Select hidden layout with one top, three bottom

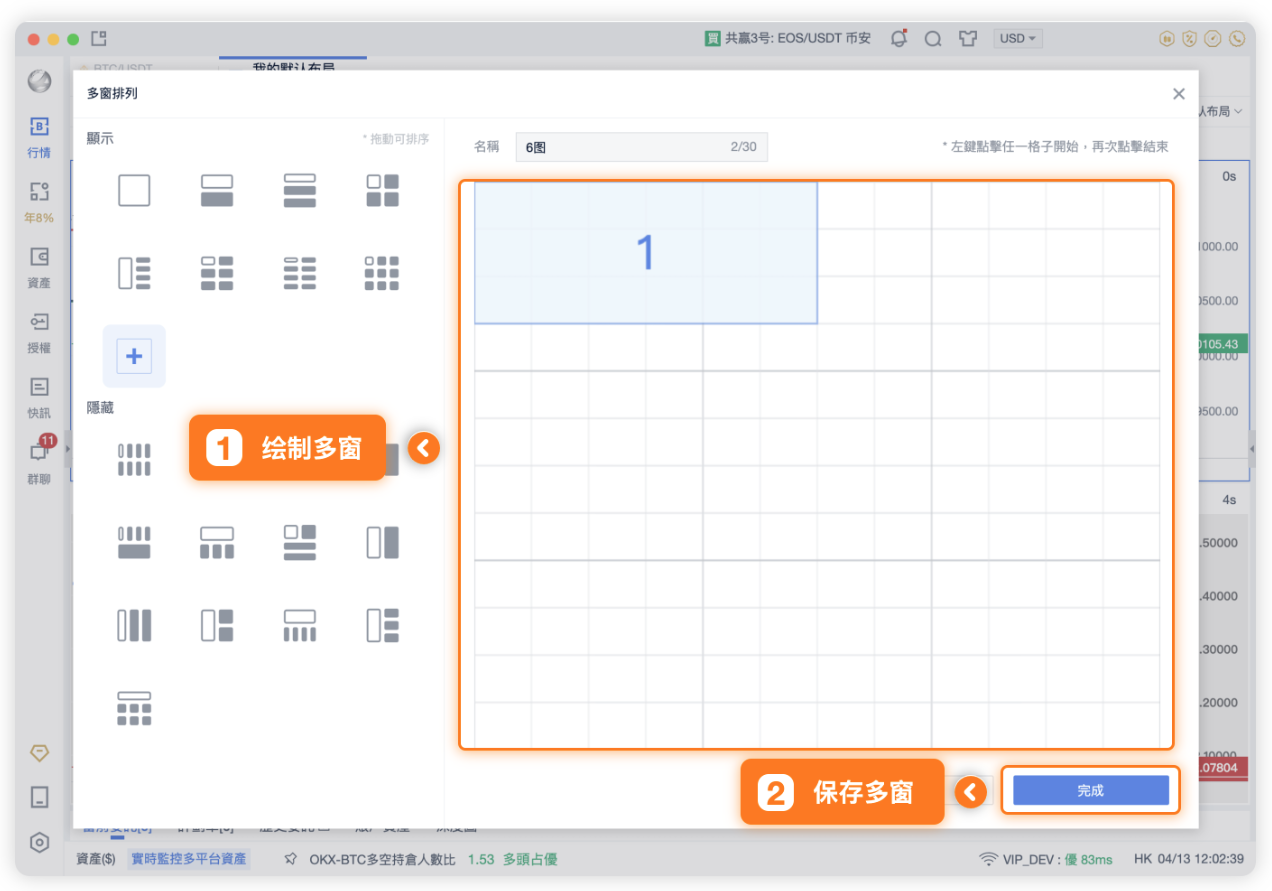pyautogui.click(x=217, y=542)
